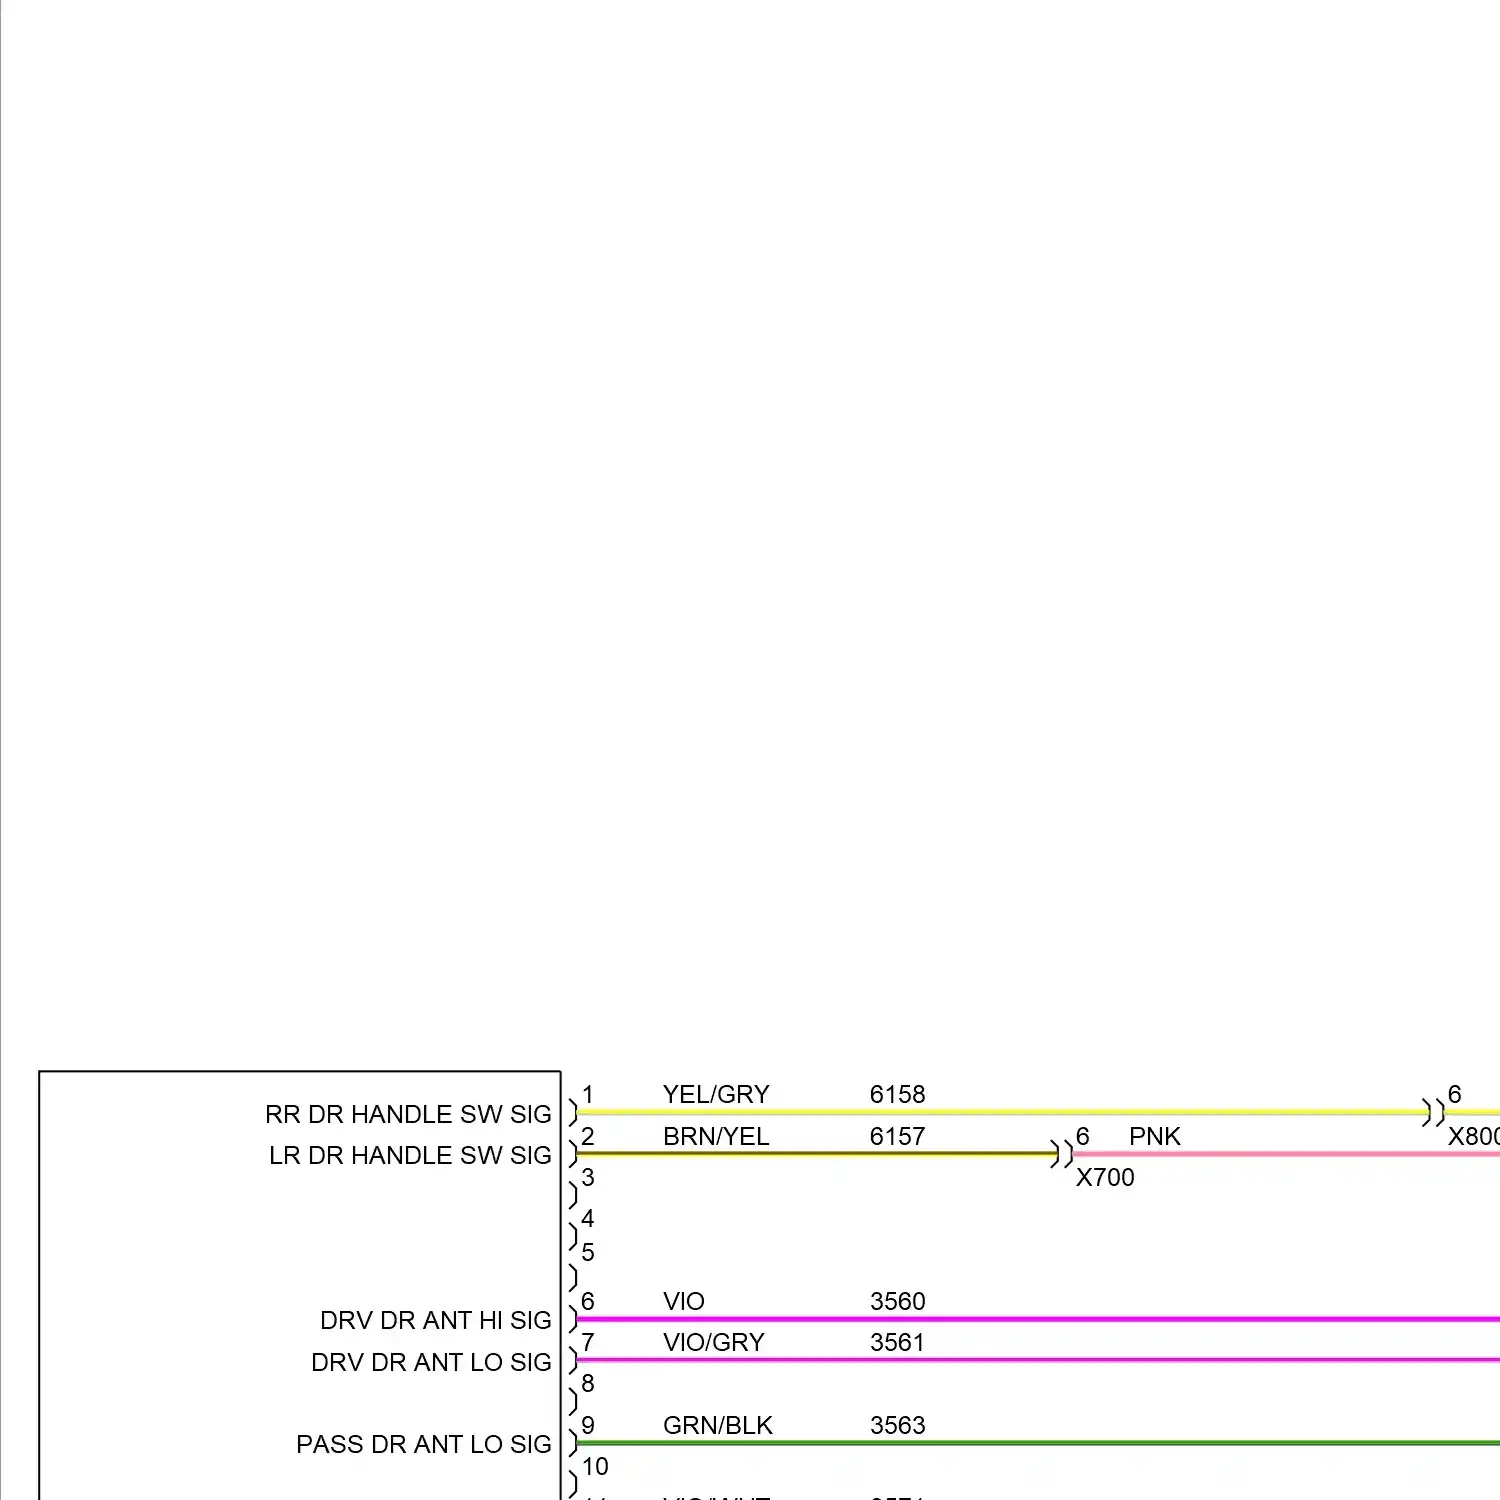Select circuit number 6158
Image resolution: width=1500 pixels, height=1500 pixels.
(897, 1094)
